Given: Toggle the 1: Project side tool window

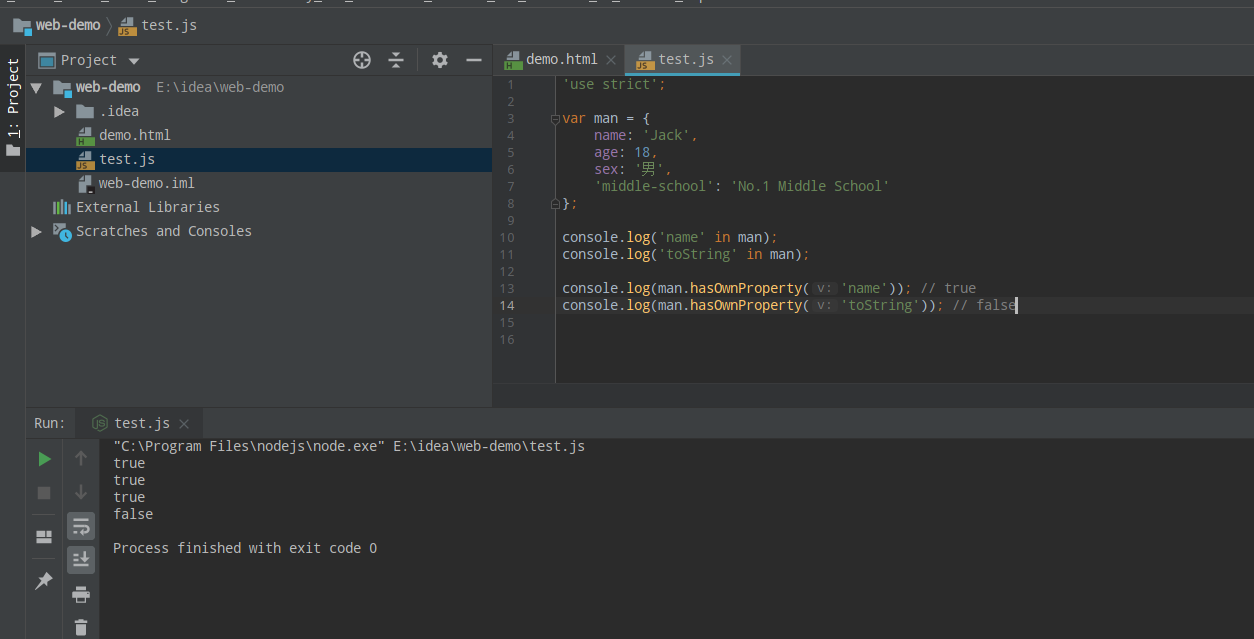Looking at the screenshot, I should [13, 108].
